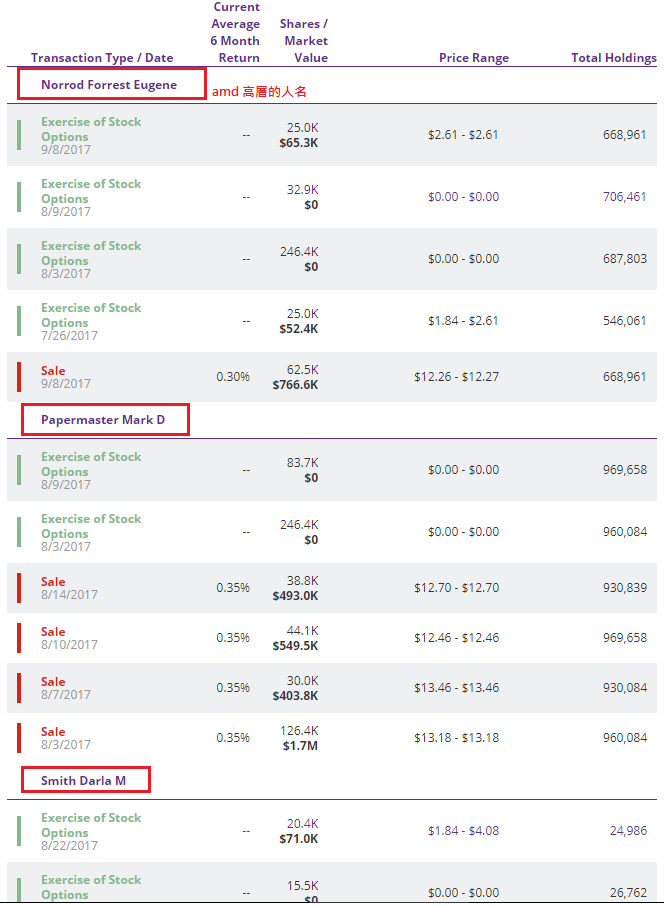Screen dimensions: 664x906
Task: Select the Smith Darla M insider name
Action: 83,780
